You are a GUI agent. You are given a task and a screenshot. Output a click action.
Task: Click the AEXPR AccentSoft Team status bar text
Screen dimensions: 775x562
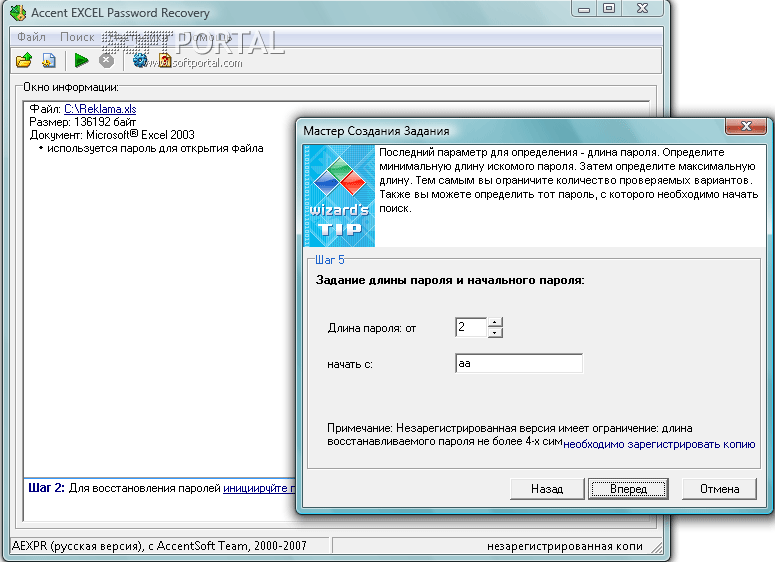(x=159, y=546)
